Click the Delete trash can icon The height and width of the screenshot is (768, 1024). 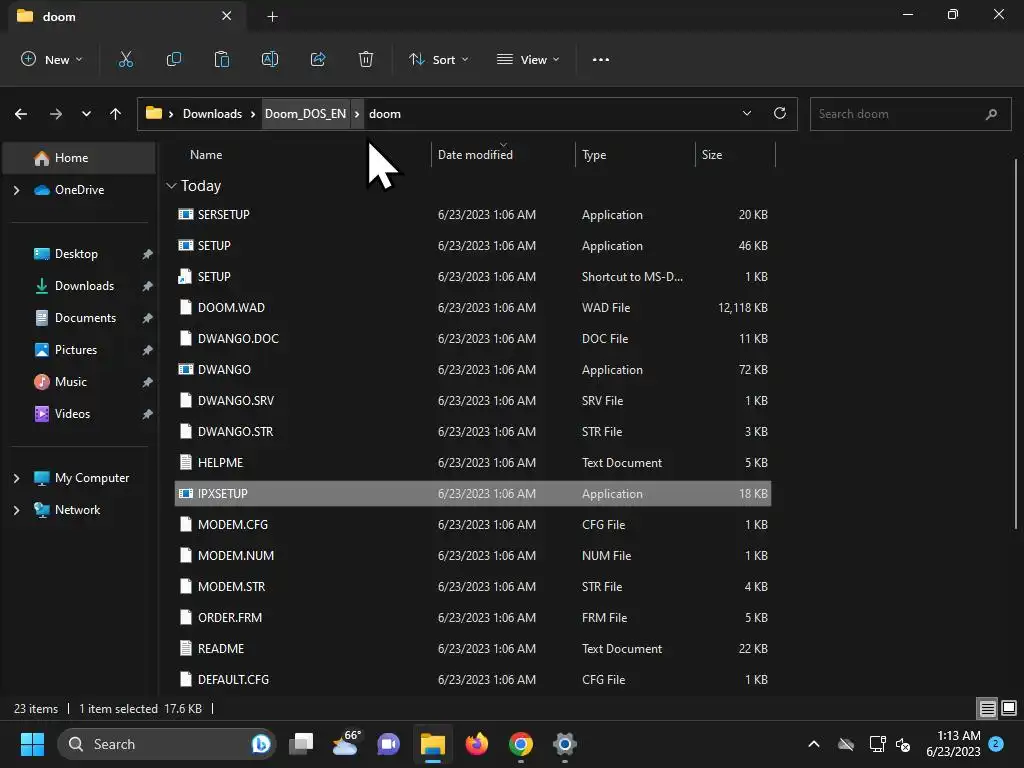tap(366, 59)
